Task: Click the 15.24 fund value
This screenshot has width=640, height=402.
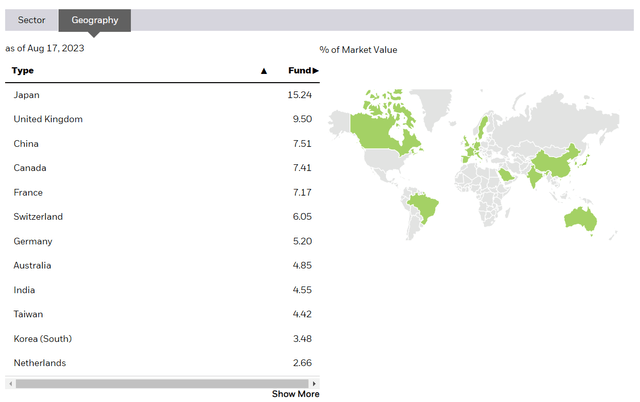Action: 300,95
